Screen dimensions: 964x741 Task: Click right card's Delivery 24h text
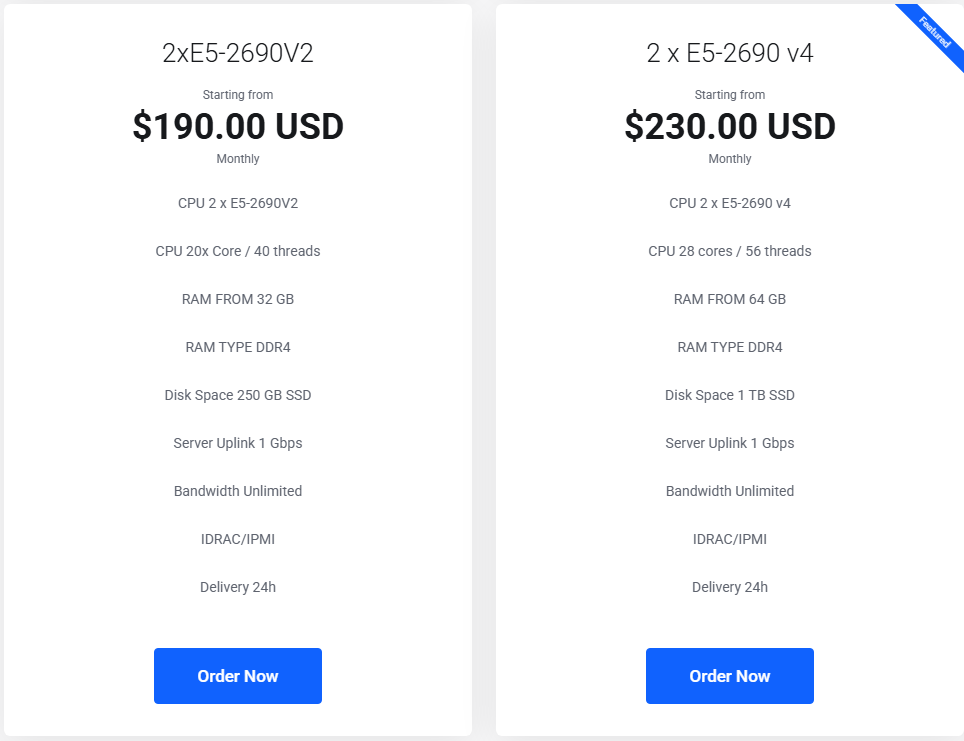(730, 587)
